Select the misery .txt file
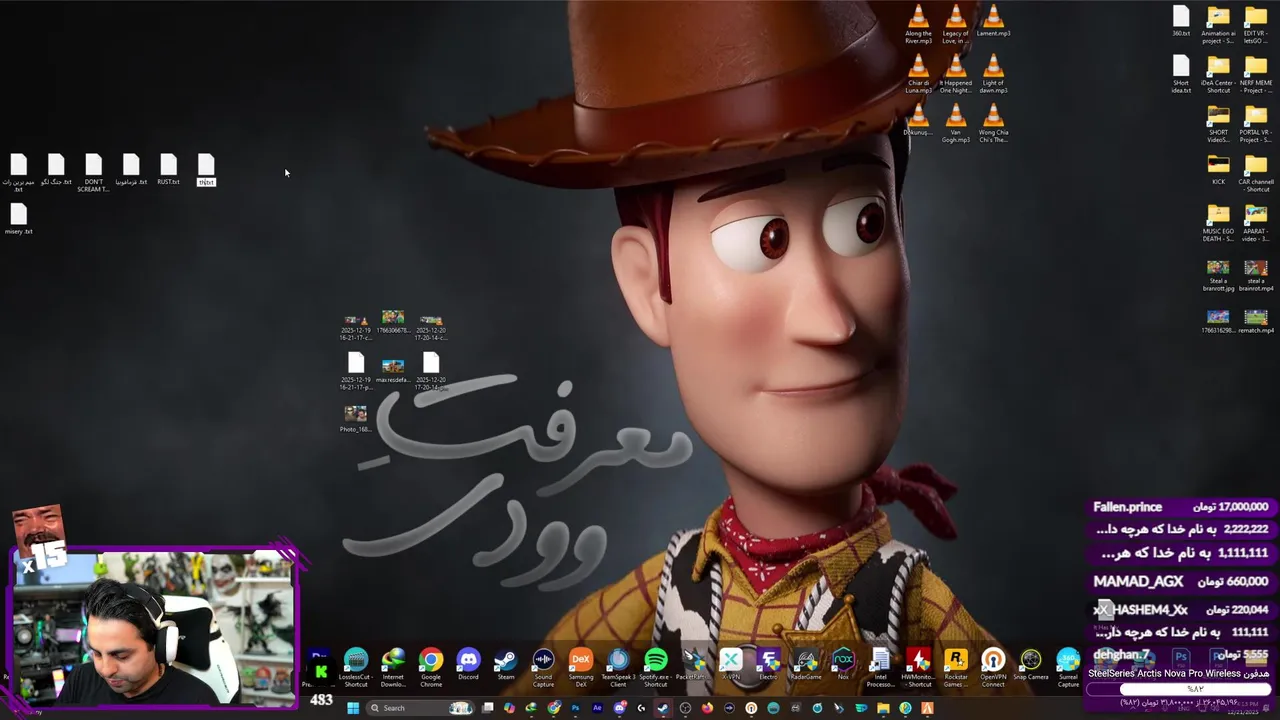 tap(18, 220)
